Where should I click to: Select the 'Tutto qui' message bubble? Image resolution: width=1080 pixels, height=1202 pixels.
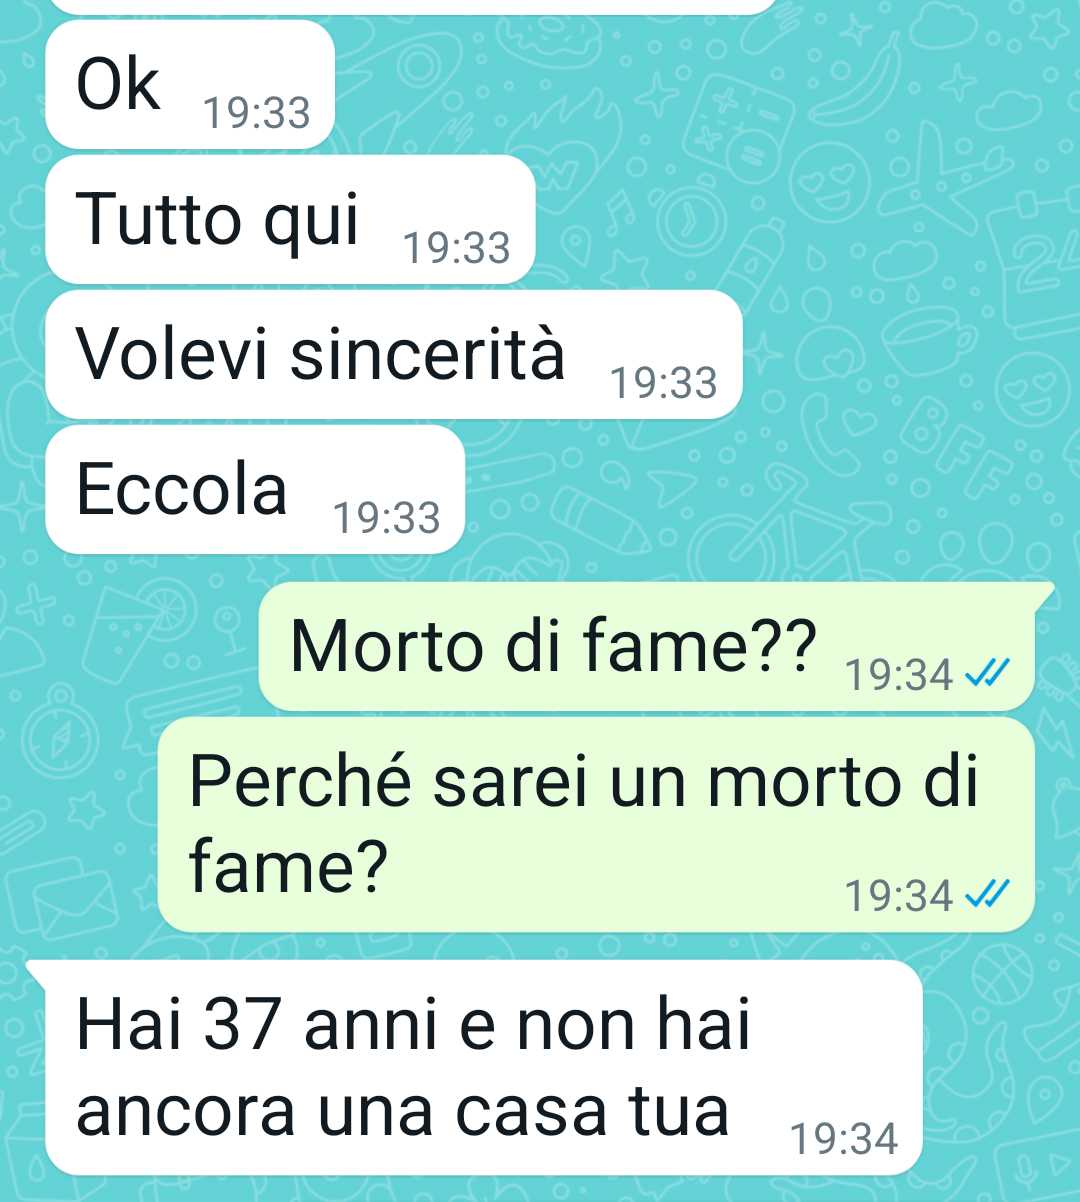pos(290,219)
